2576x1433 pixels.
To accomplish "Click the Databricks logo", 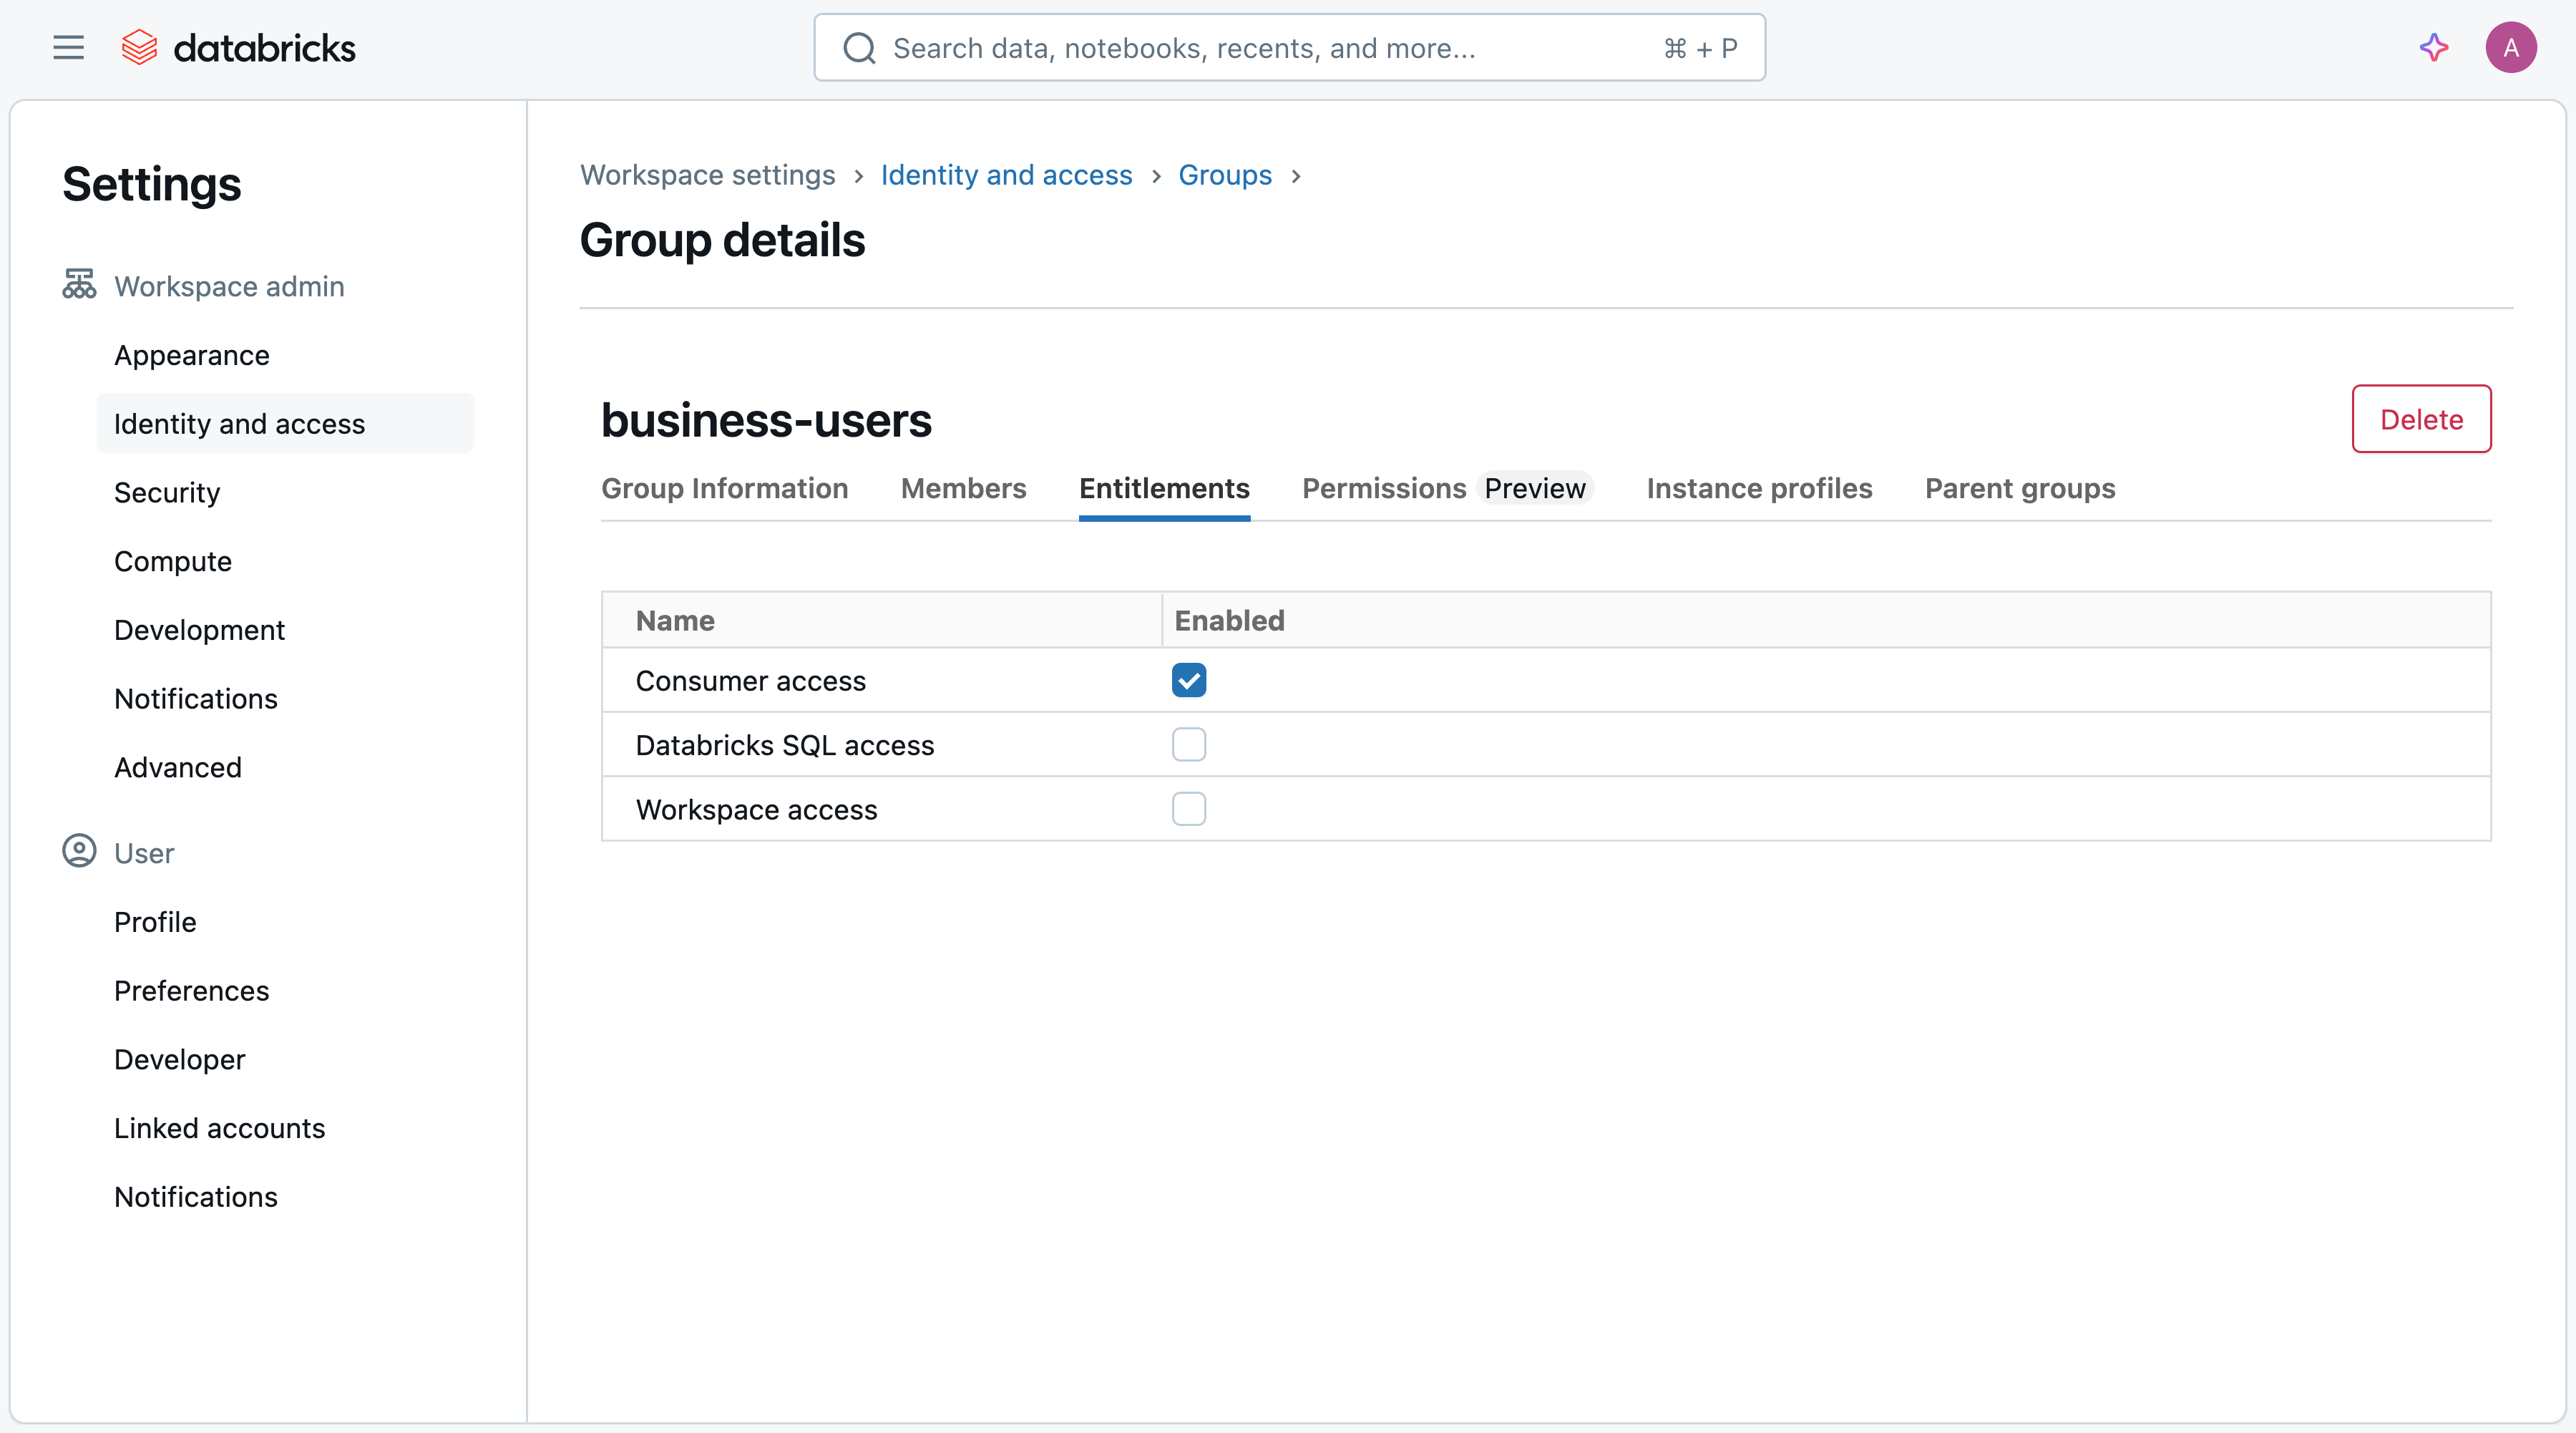I will click(238, 47).
